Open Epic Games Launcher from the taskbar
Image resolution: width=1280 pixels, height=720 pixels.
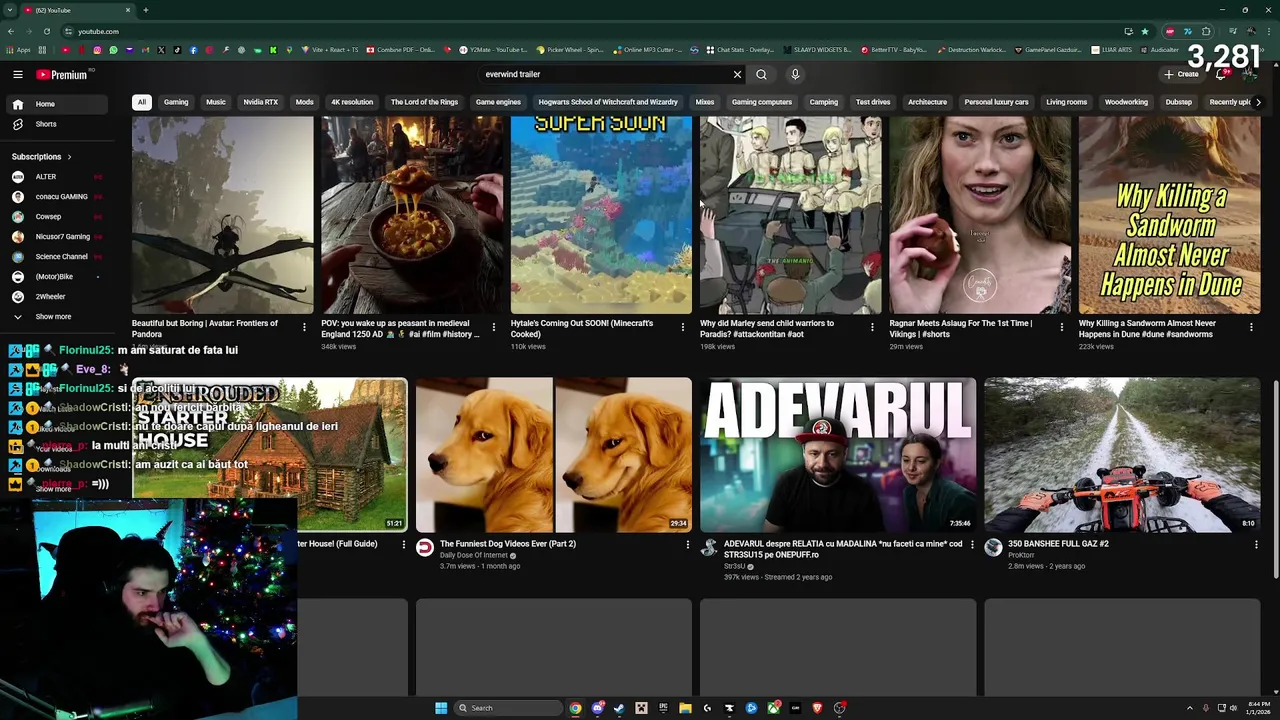[x=663, y=708]
